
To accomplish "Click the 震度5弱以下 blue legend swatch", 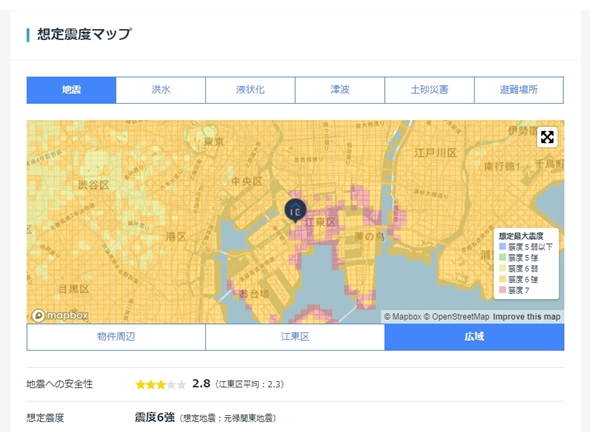I will 502,247.
